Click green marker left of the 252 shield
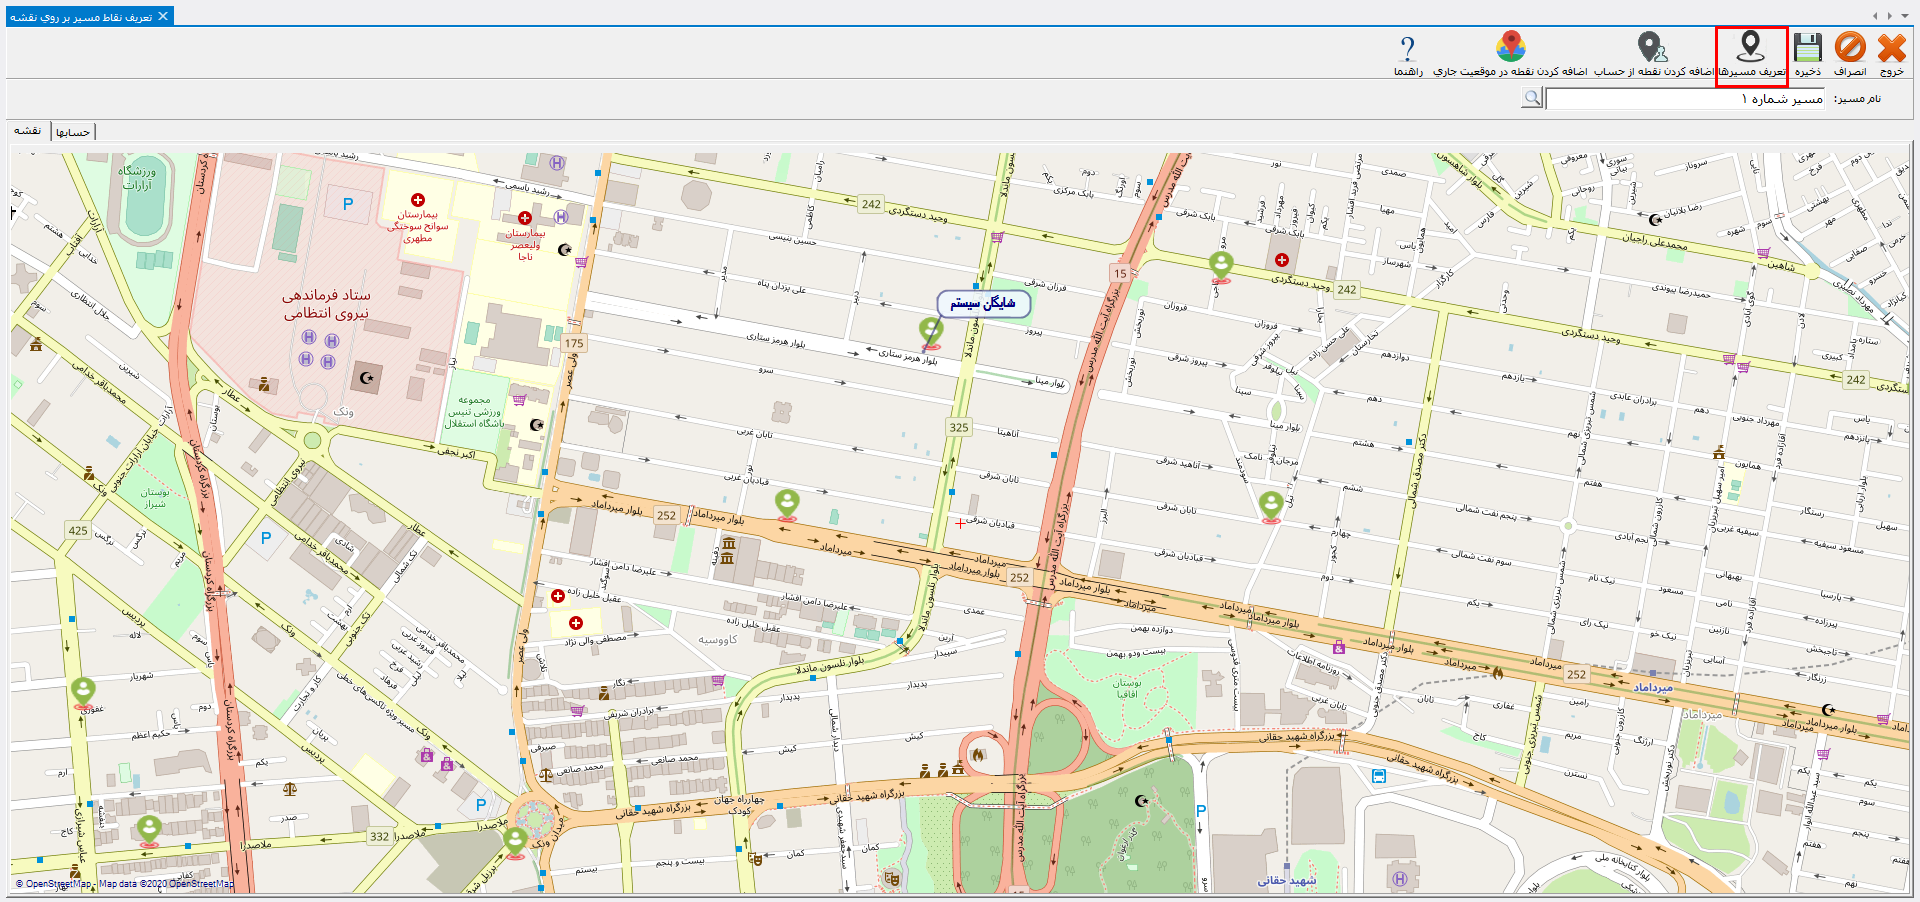This screenshot has height=902, width=1920. point(788,502)
